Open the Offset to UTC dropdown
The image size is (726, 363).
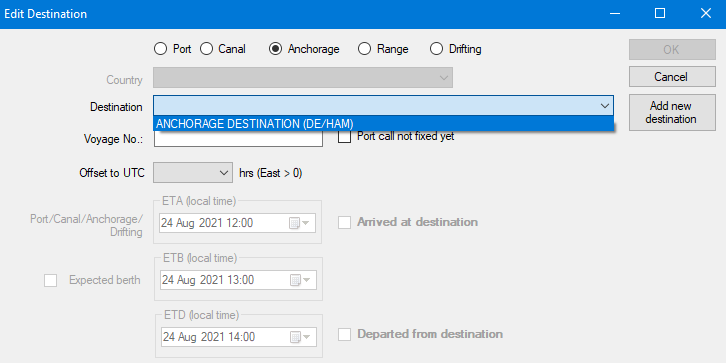[x=224, y=173]
